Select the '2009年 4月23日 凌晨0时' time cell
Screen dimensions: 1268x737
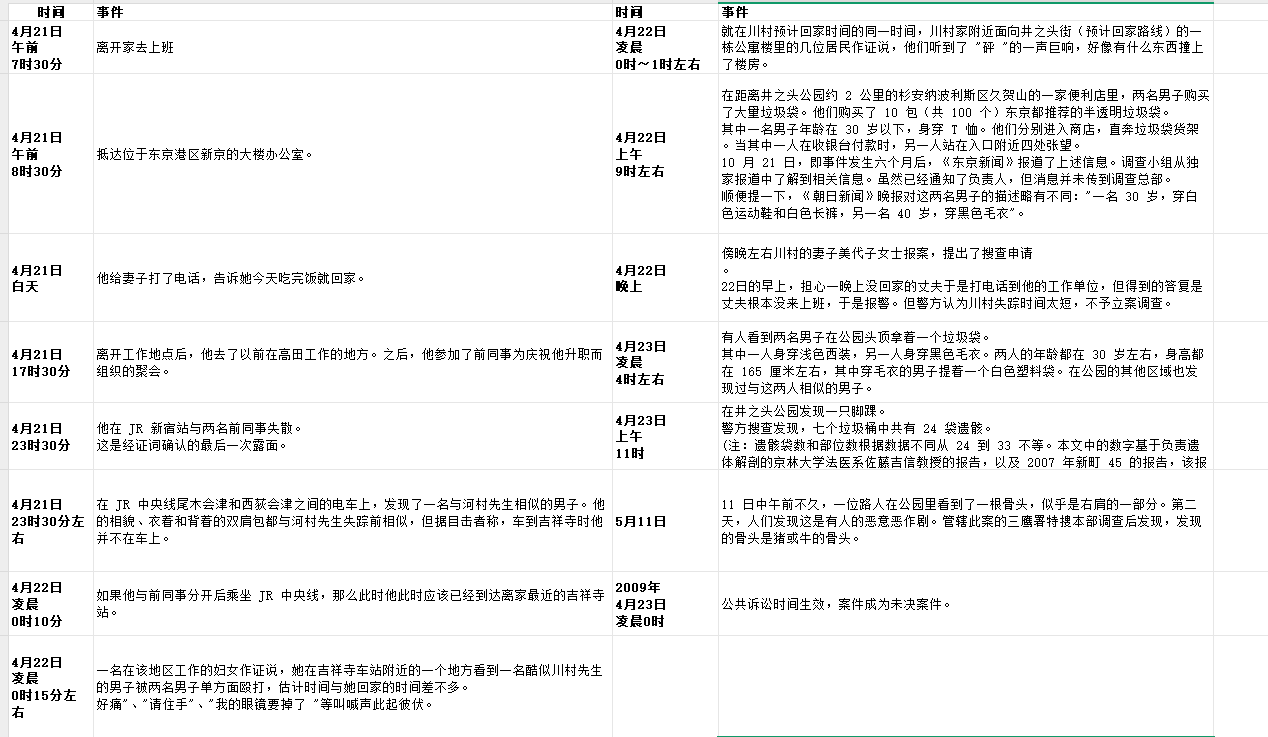pyautogui.click(x=664, y=604)
